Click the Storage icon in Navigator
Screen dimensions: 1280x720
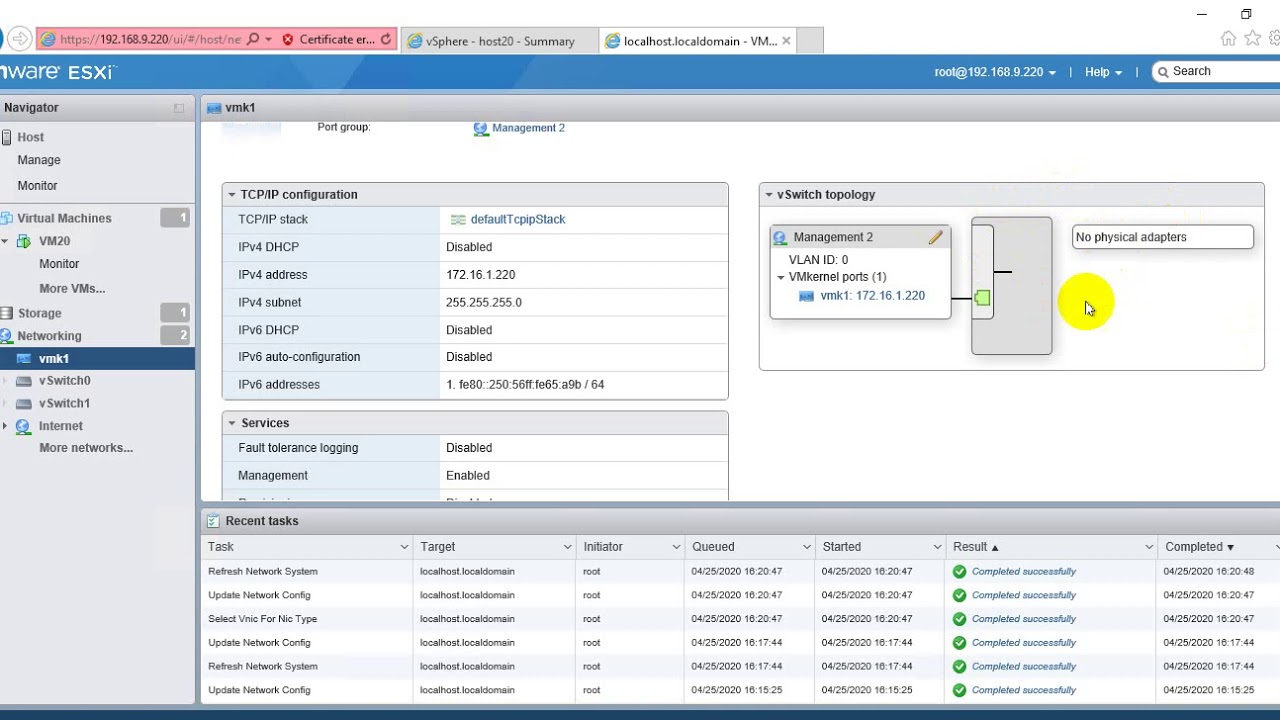pyautogui.click(x=7, y=313)
